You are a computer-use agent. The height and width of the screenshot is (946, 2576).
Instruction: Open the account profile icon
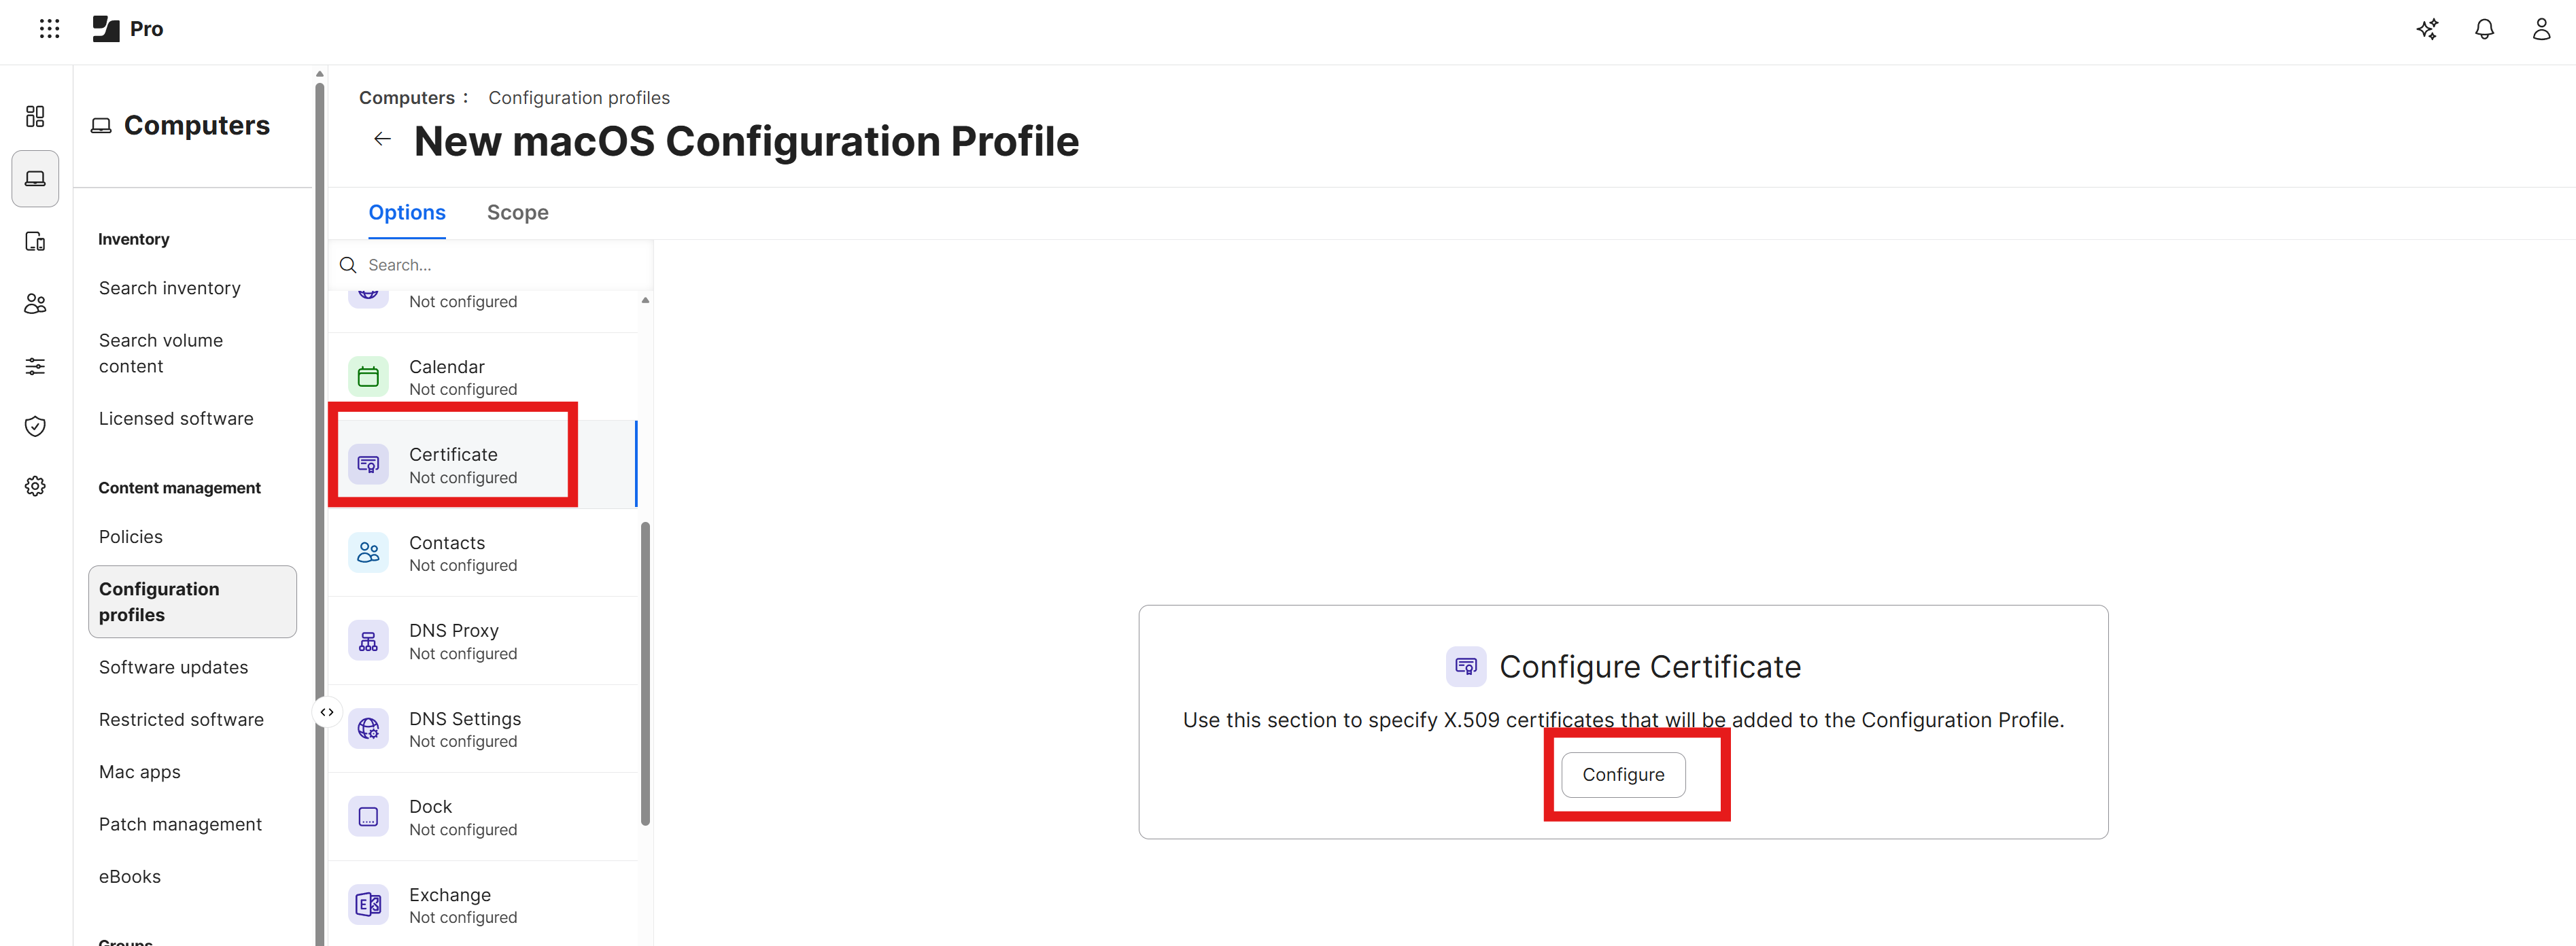tap(2542, 29)
